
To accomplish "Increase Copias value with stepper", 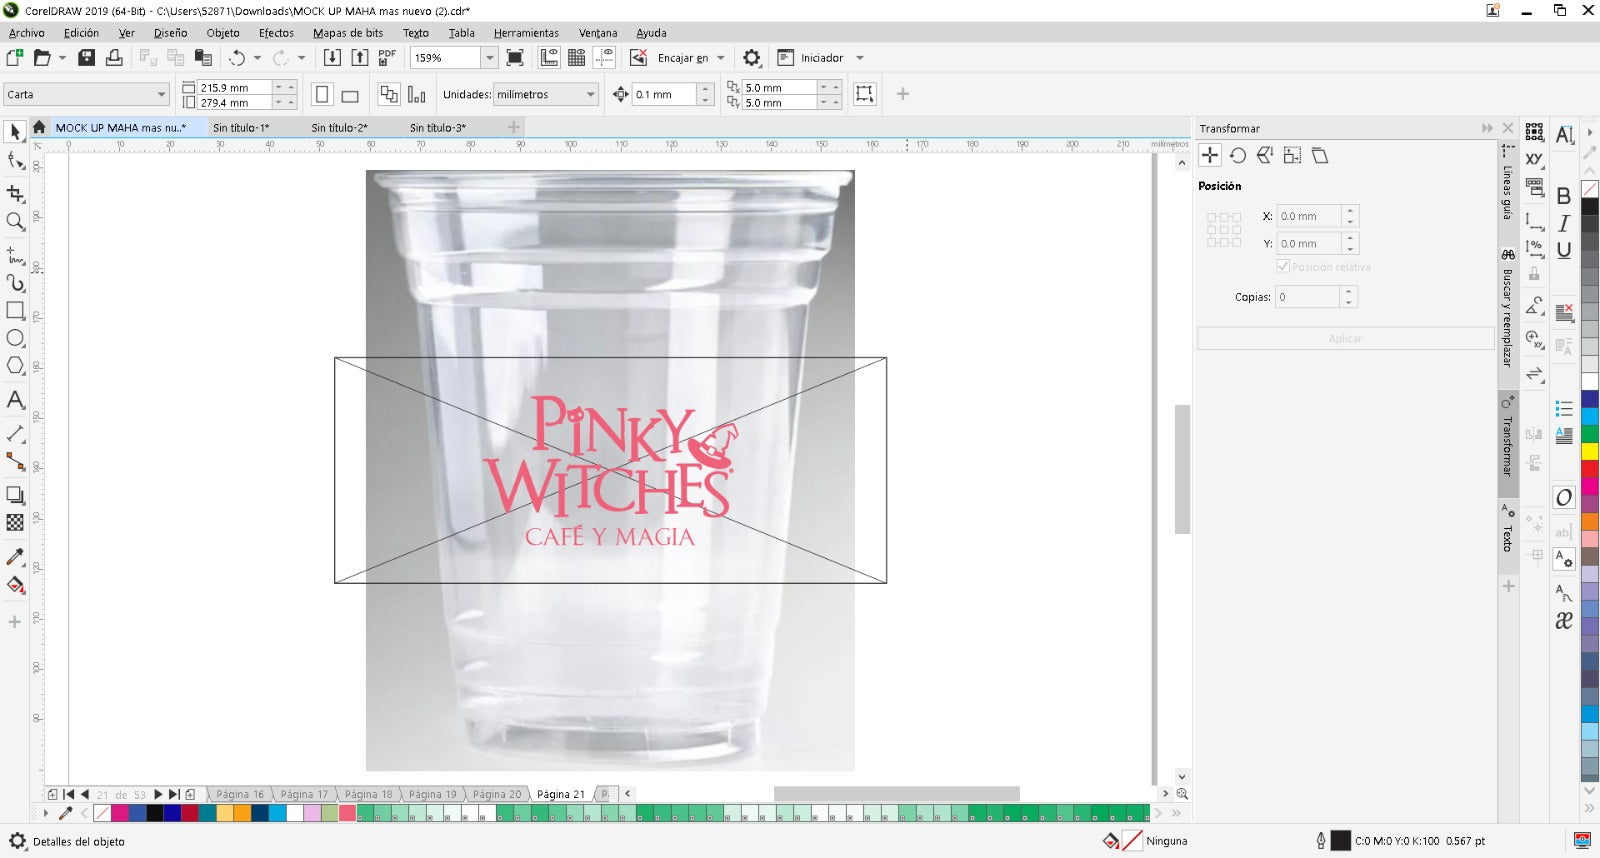I will point(1349,292).
